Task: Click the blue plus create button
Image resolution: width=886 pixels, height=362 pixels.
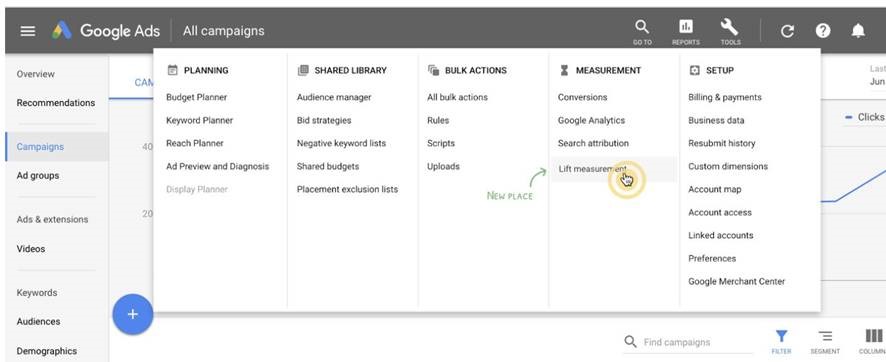Action: (x=132, y=314)
